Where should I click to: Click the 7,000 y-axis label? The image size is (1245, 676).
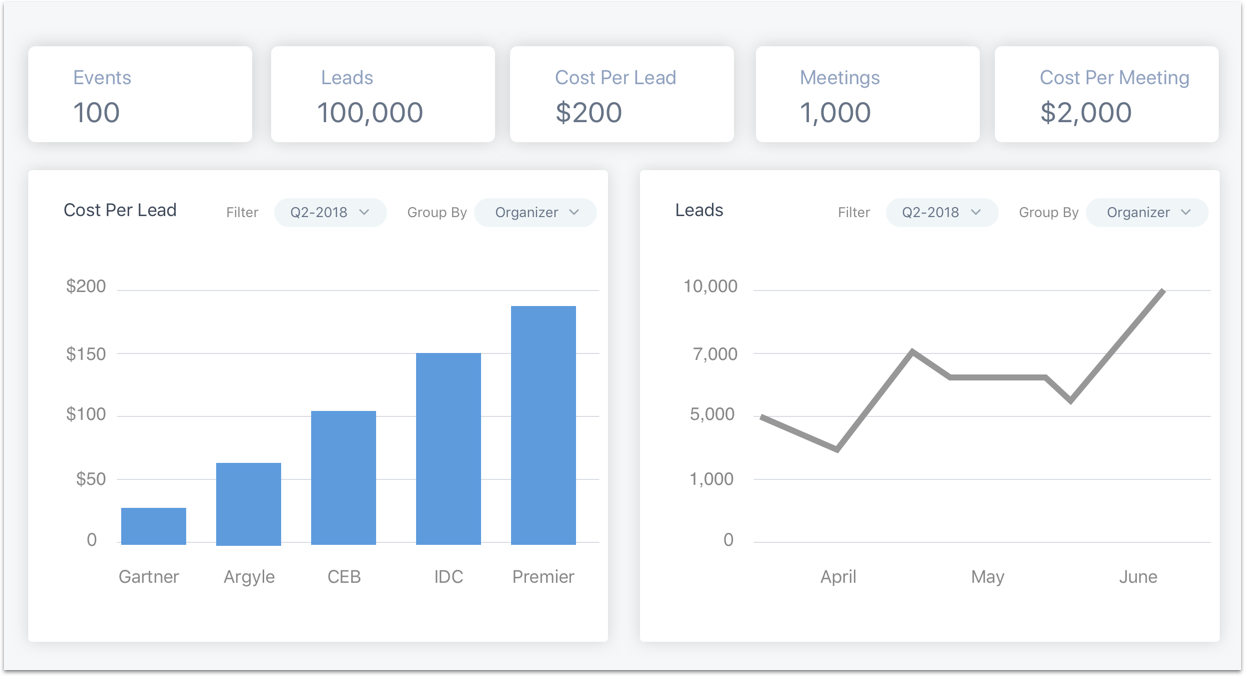pyautogui.click(x=713, y=354)
